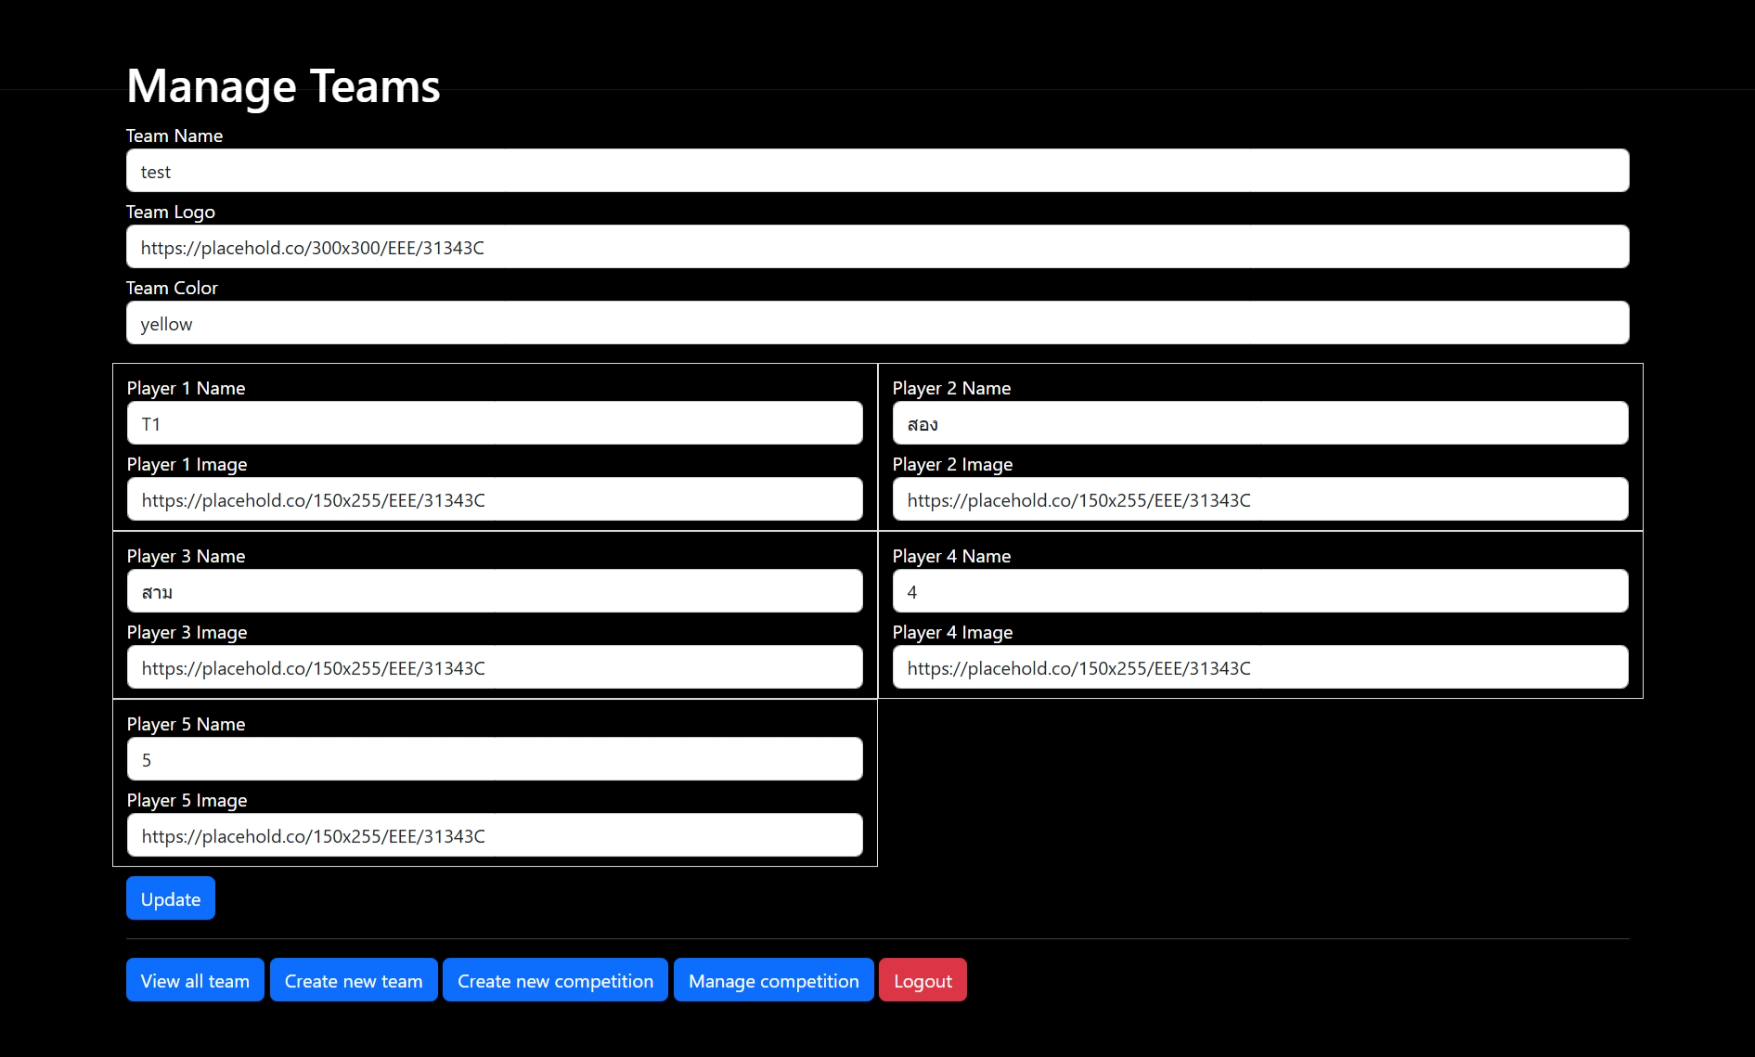The image size is (1755, 1057).
Task: Click the Player 1 Name field showing 'T1'
Action: pos(494,422)
